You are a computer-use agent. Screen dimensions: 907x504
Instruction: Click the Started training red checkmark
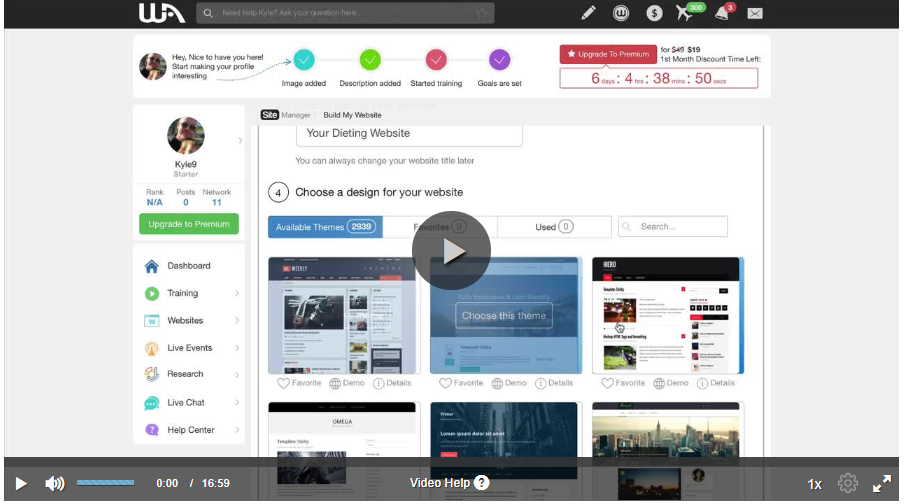[436, 60]
